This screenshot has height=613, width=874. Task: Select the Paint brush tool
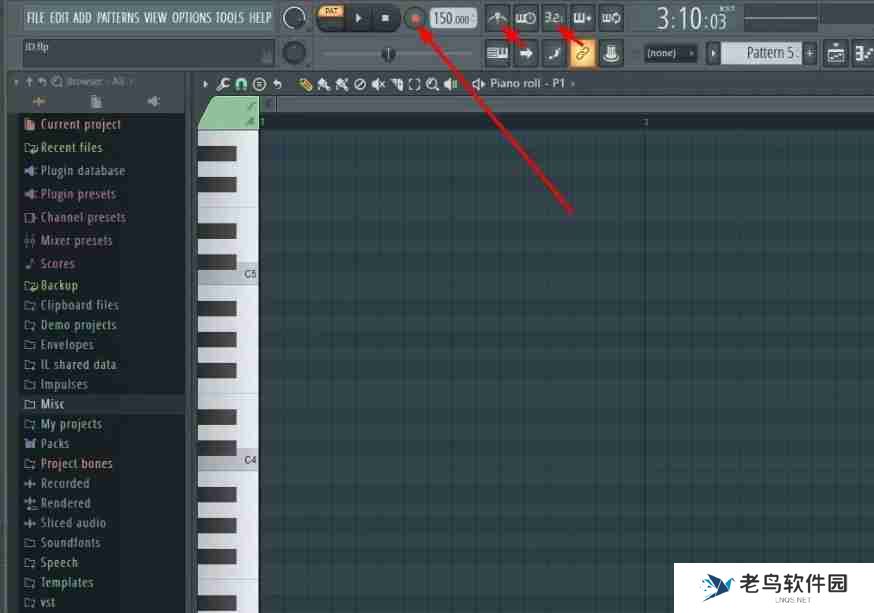pyautogui.click(x=323, y=84)
